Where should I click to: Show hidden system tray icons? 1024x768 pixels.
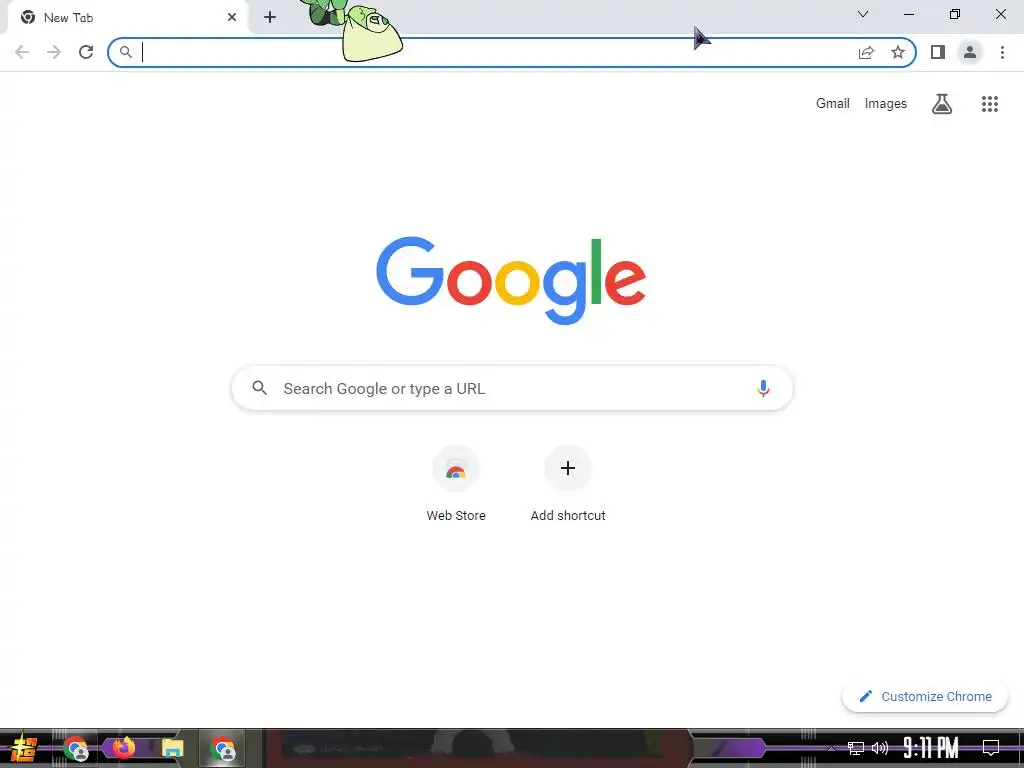(x=831, y=748)
